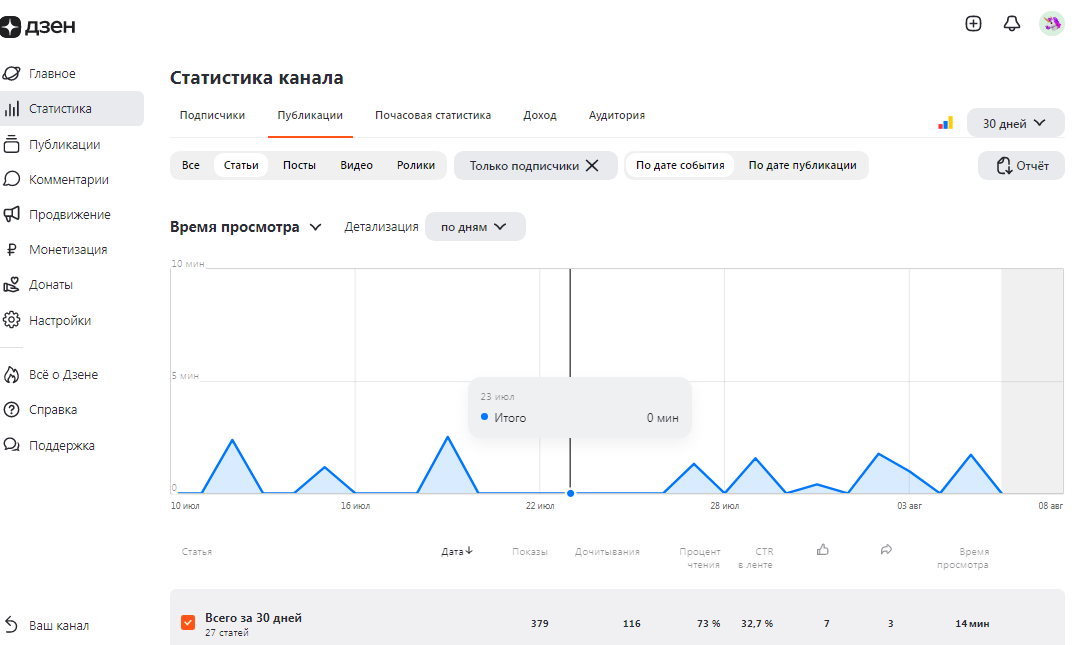Click the 379 shows value
Image resolution: width=1075 pixels, height=645 pixels.
[540, 623]
